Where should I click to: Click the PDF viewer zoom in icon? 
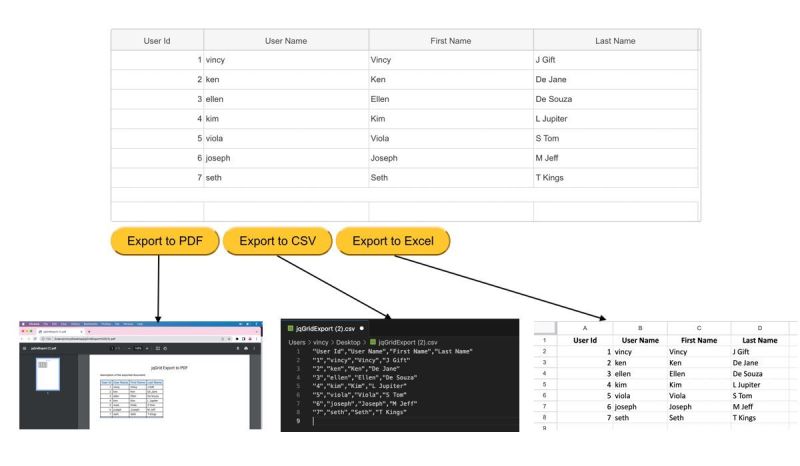point(147,348)
